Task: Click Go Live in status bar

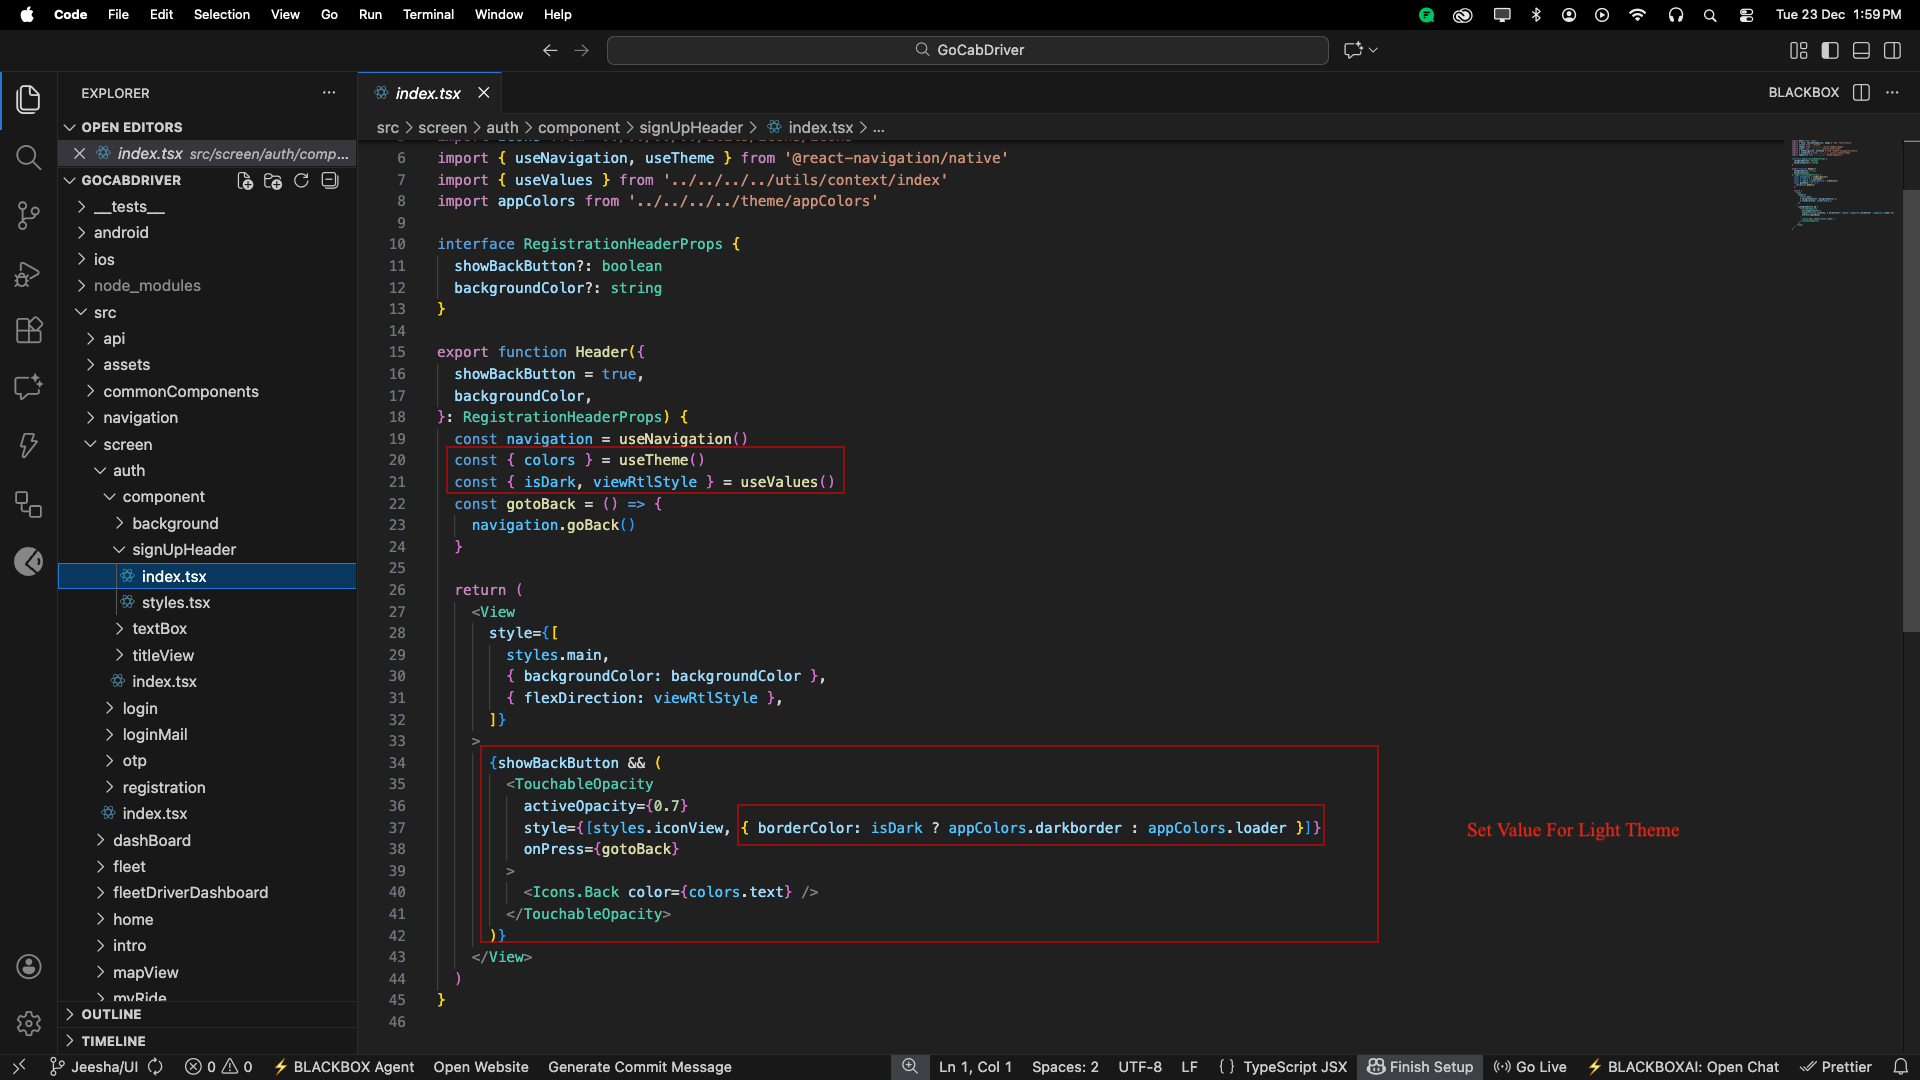Action: pyautogui.click(x=1530, y=1067)
